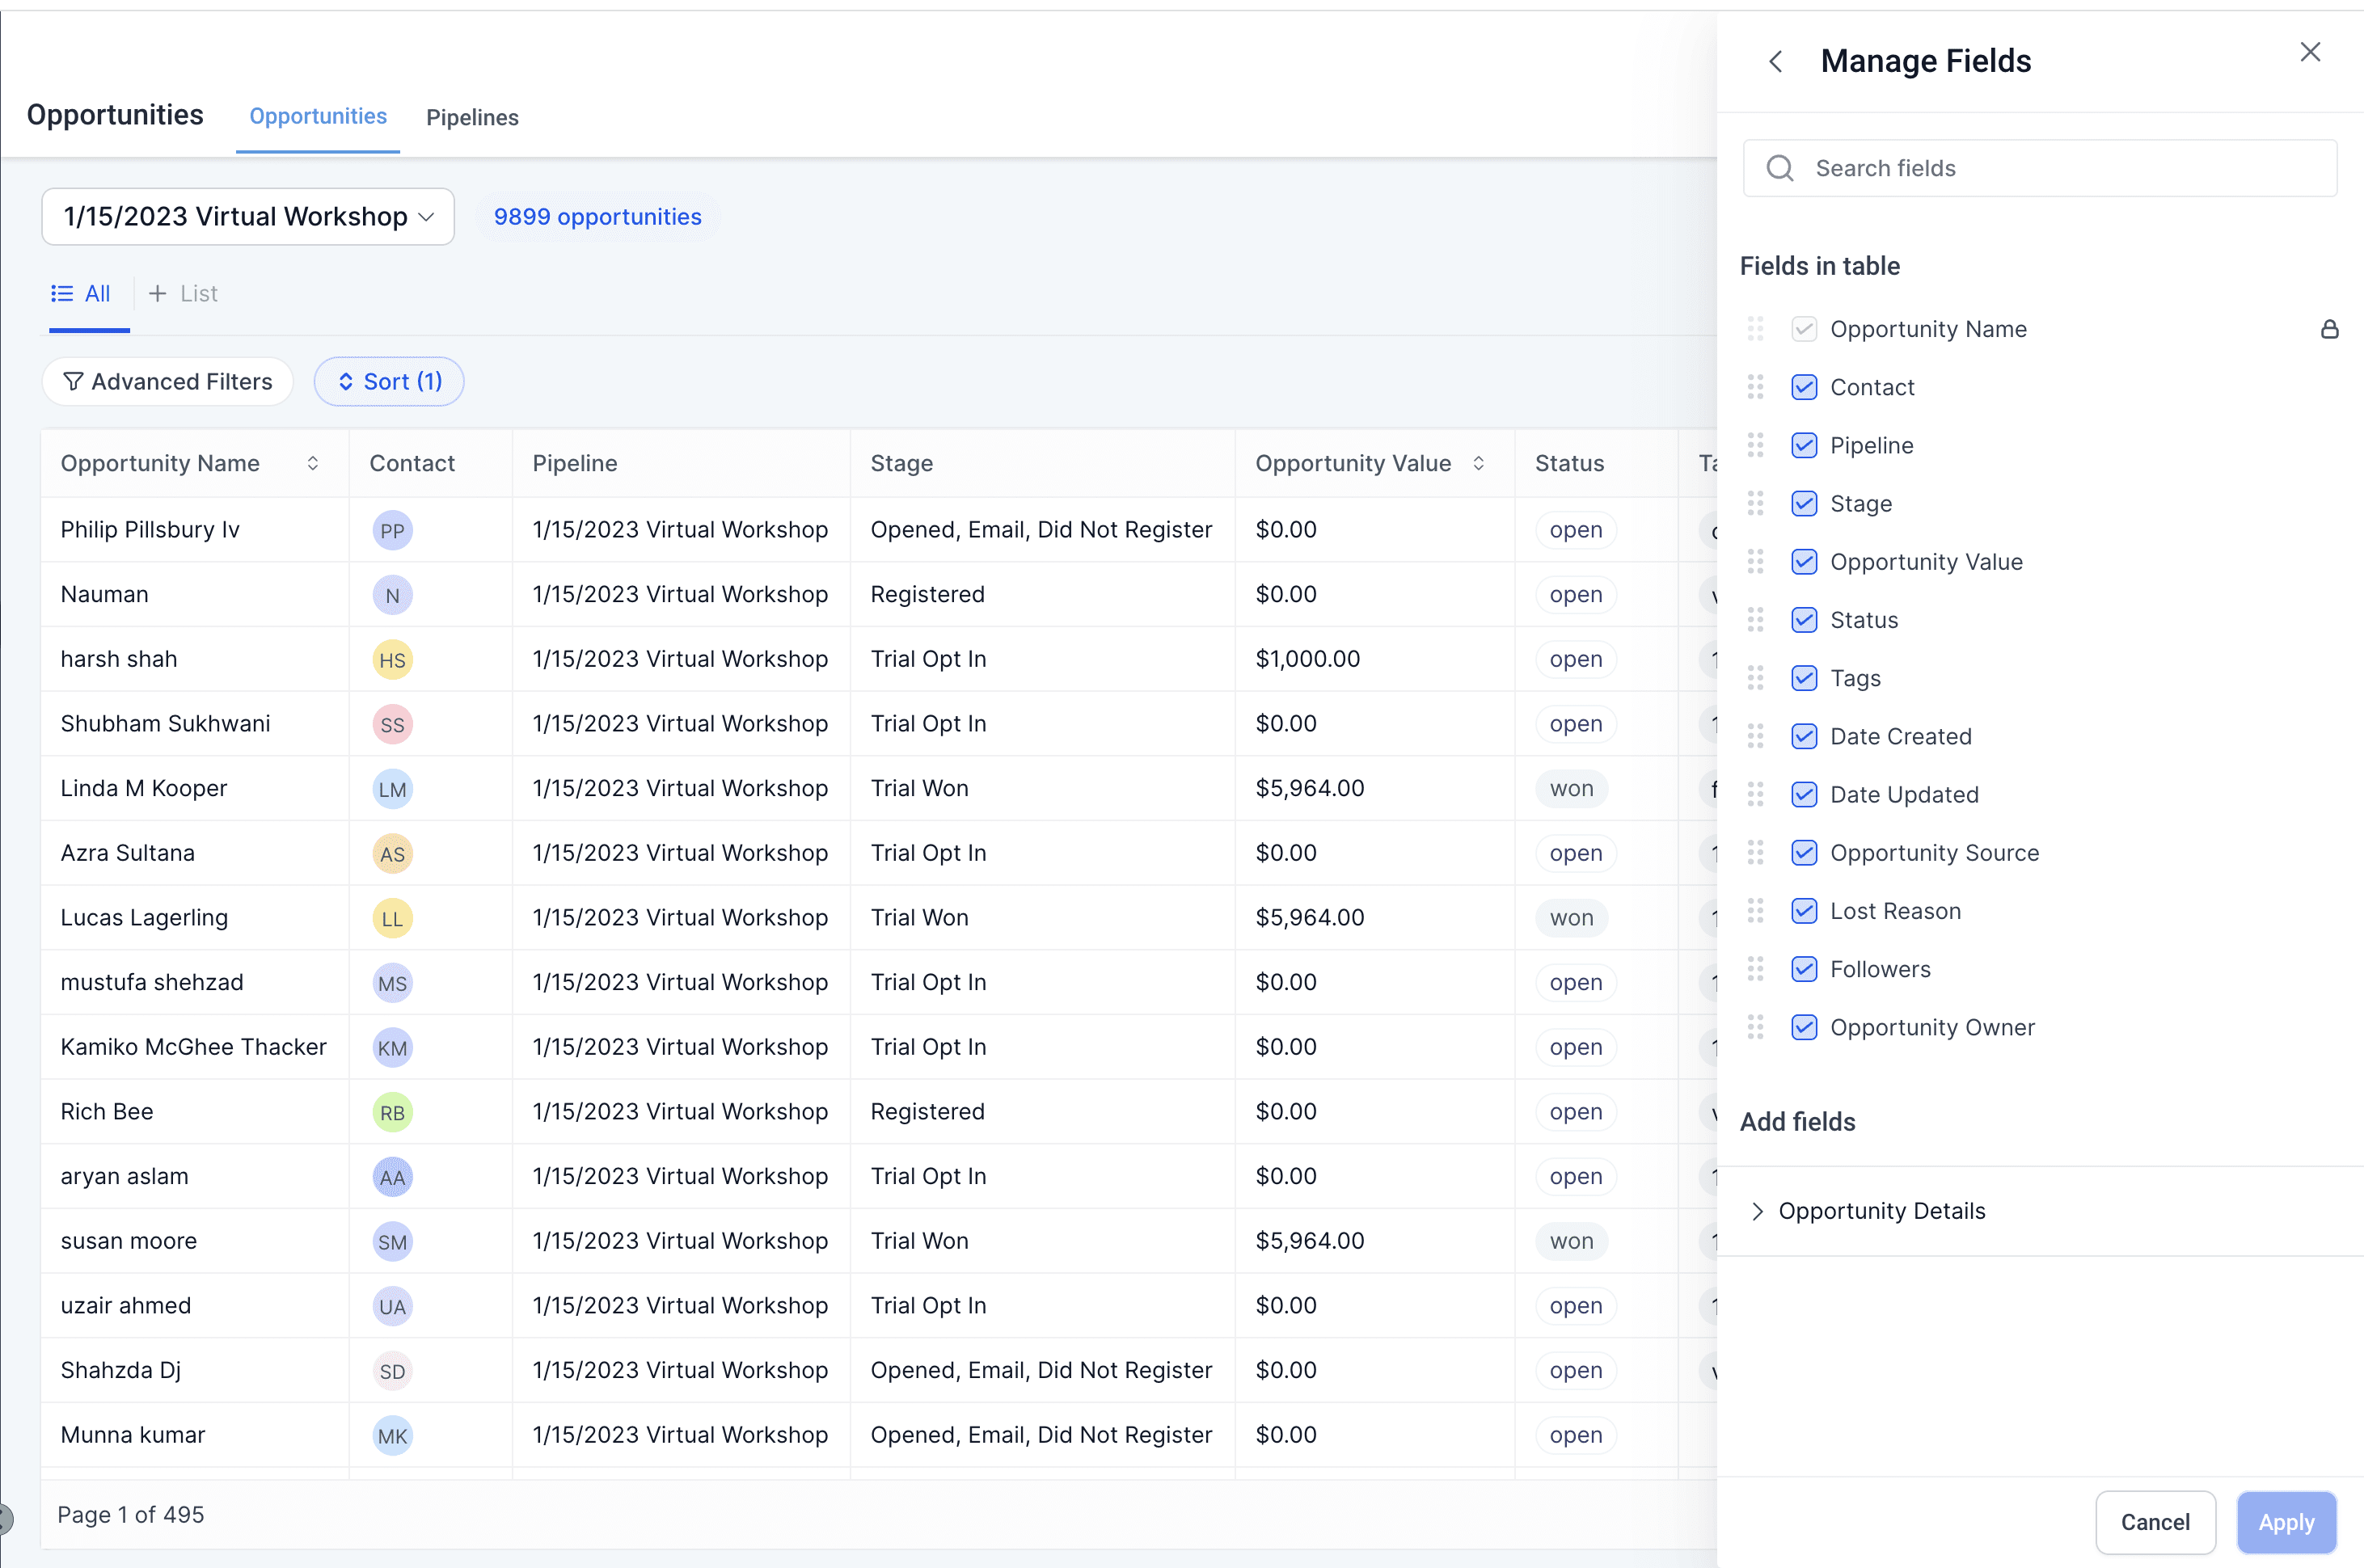This screenshot has height=1568, width=2364.
Task: Uncheck the Opportunity Source checkbox
Action: click(1804, 852)
